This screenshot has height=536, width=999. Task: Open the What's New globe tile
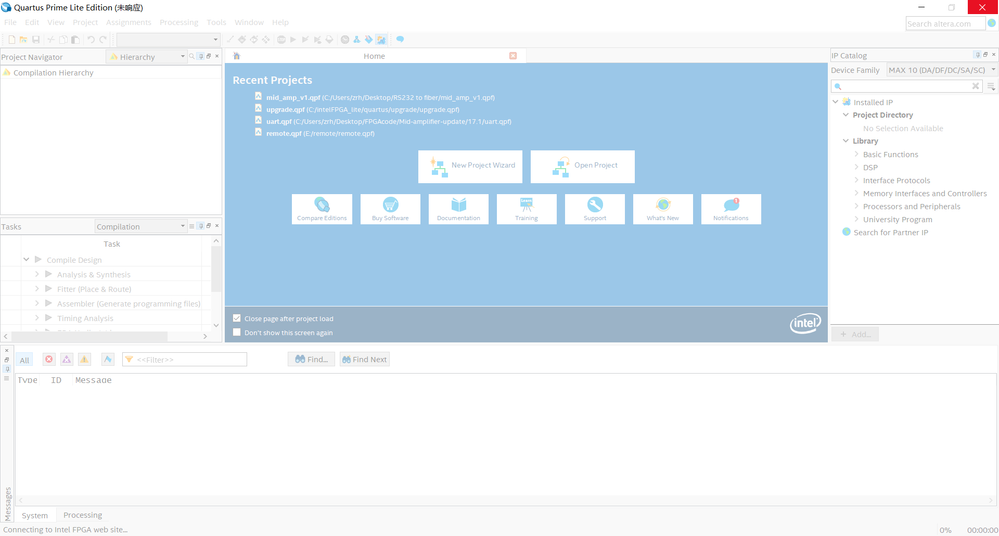[663, 209]
